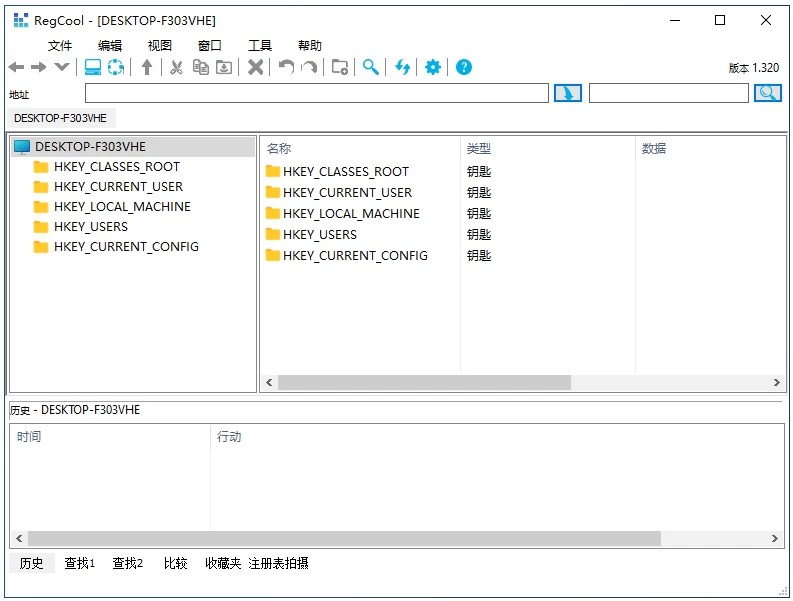The height and width of the screenshot is (601, 793).
Task: Click the blue computer registry icon
Action: point(93,67)
